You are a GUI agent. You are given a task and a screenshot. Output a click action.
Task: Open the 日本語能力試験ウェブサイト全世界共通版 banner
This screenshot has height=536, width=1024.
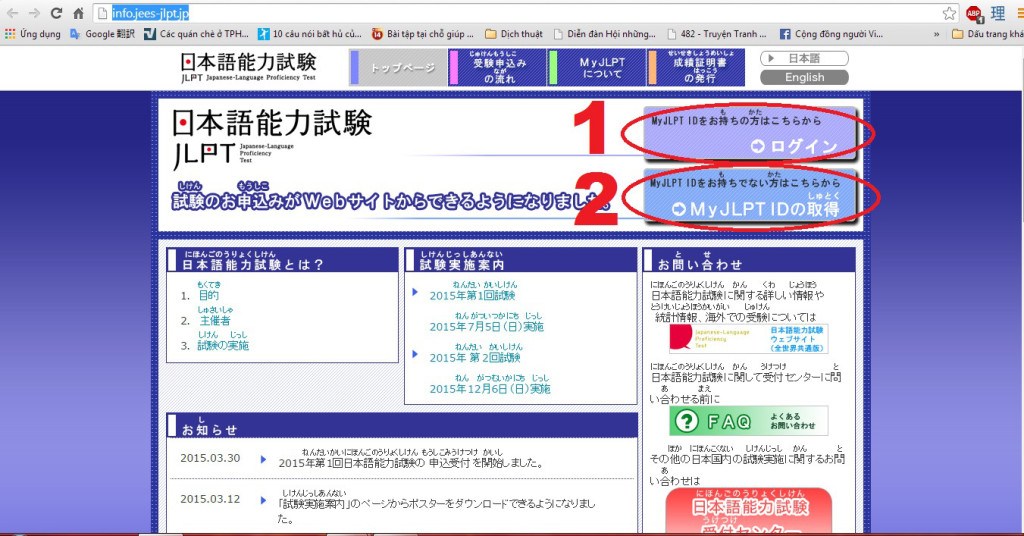[748, 339]
